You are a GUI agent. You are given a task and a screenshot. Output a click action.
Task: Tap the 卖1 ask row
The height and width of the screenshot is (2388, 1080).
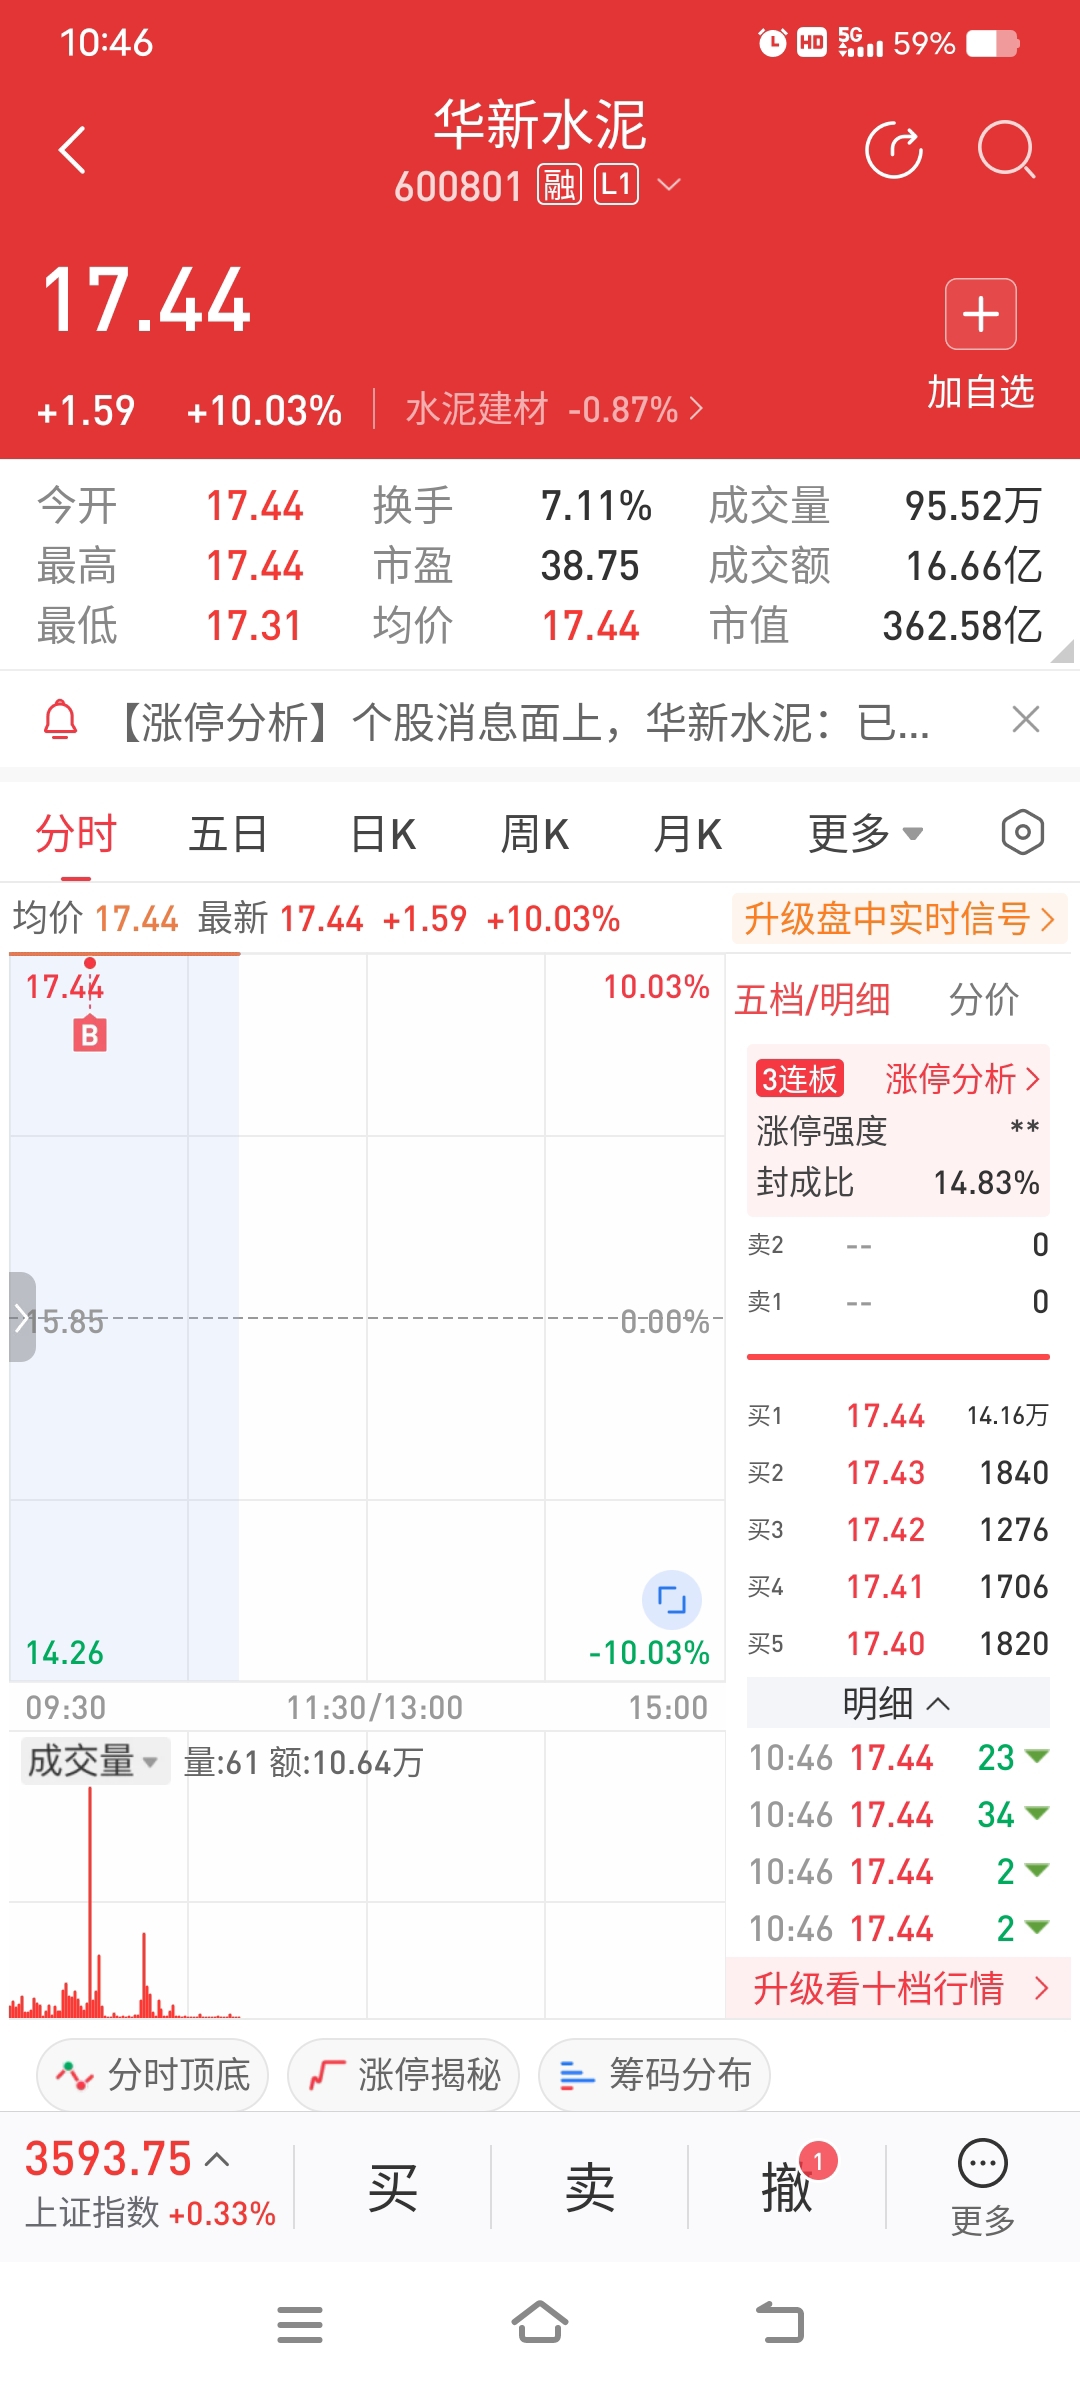coord(898,1302)
